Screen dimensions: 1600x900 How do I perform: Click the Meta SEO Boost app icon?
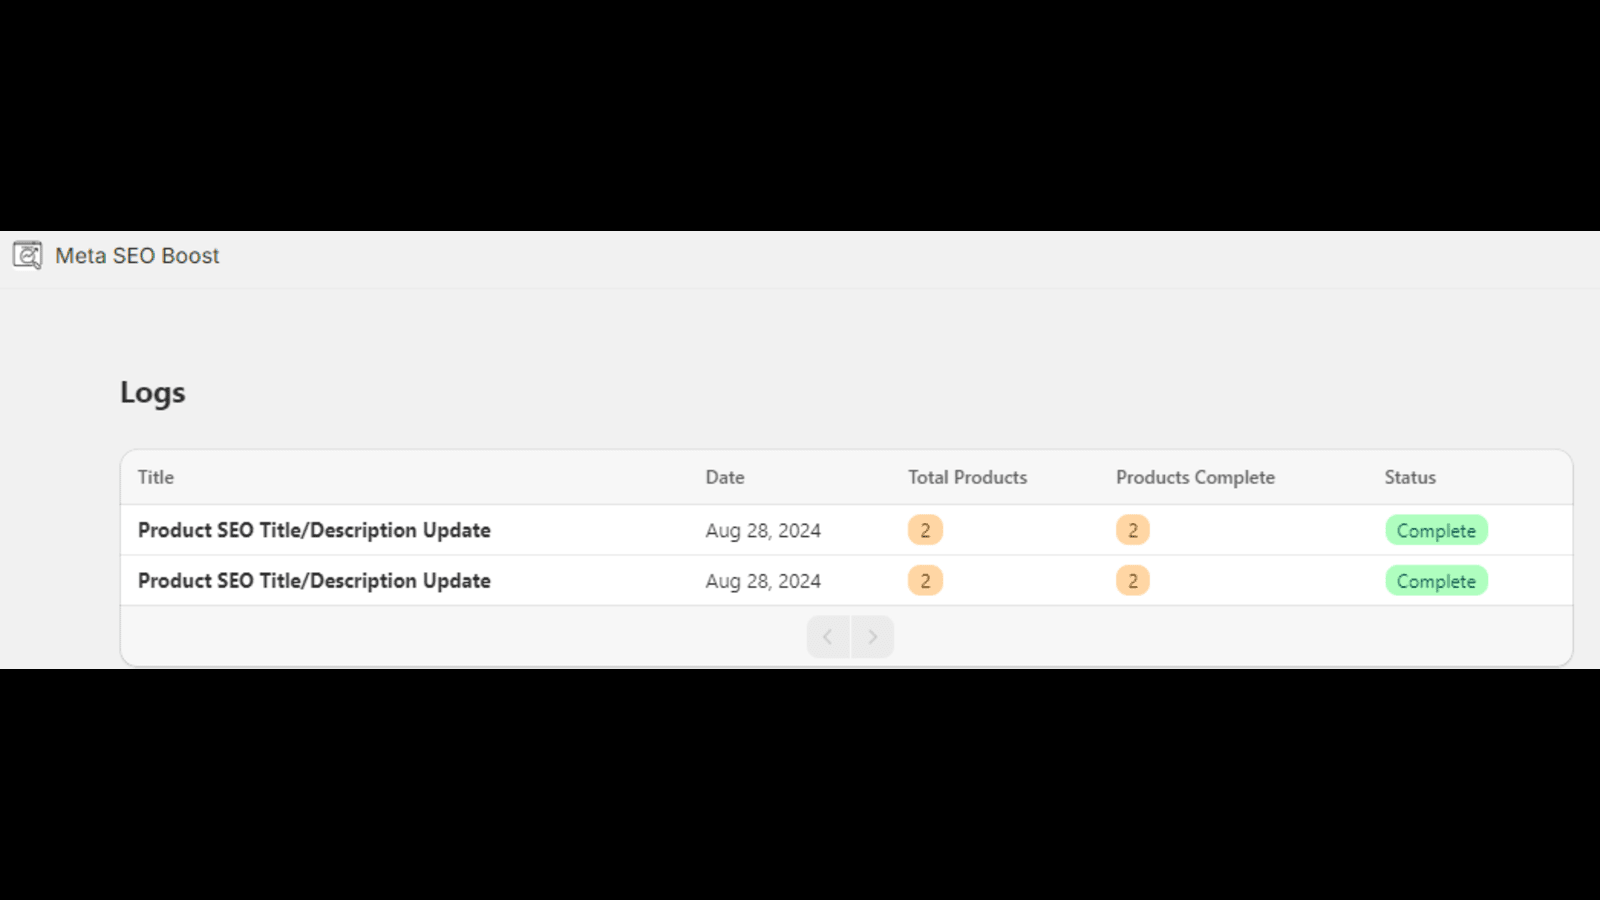point(27,255)
